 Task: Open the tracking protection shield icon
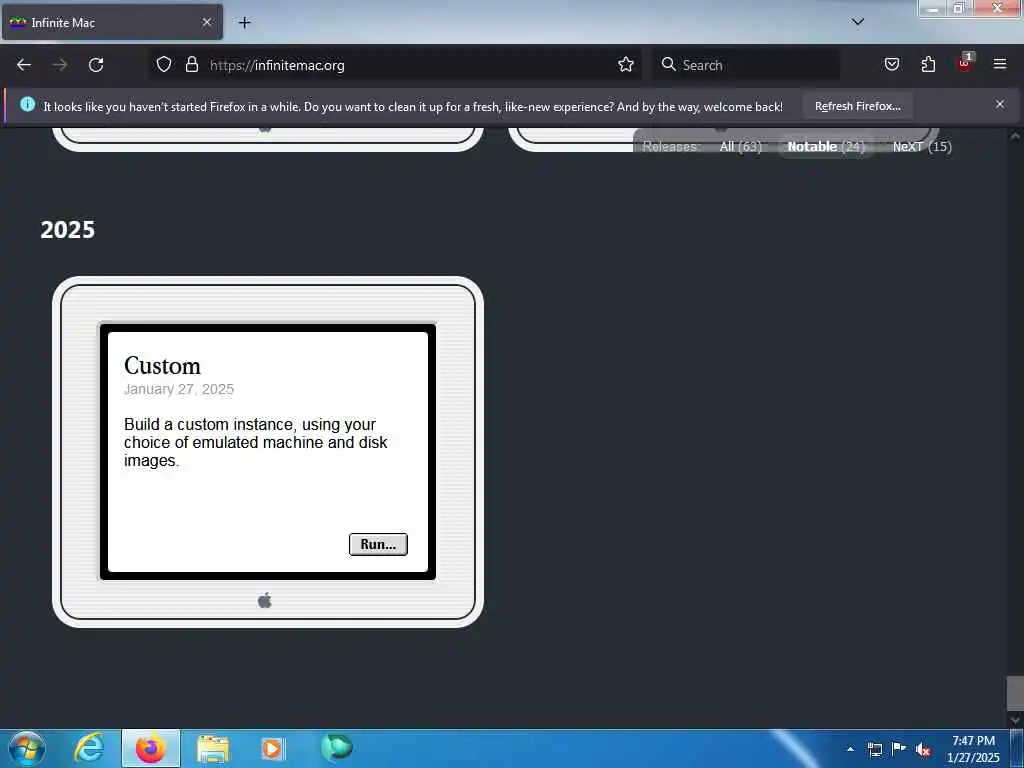coord(164,65)
